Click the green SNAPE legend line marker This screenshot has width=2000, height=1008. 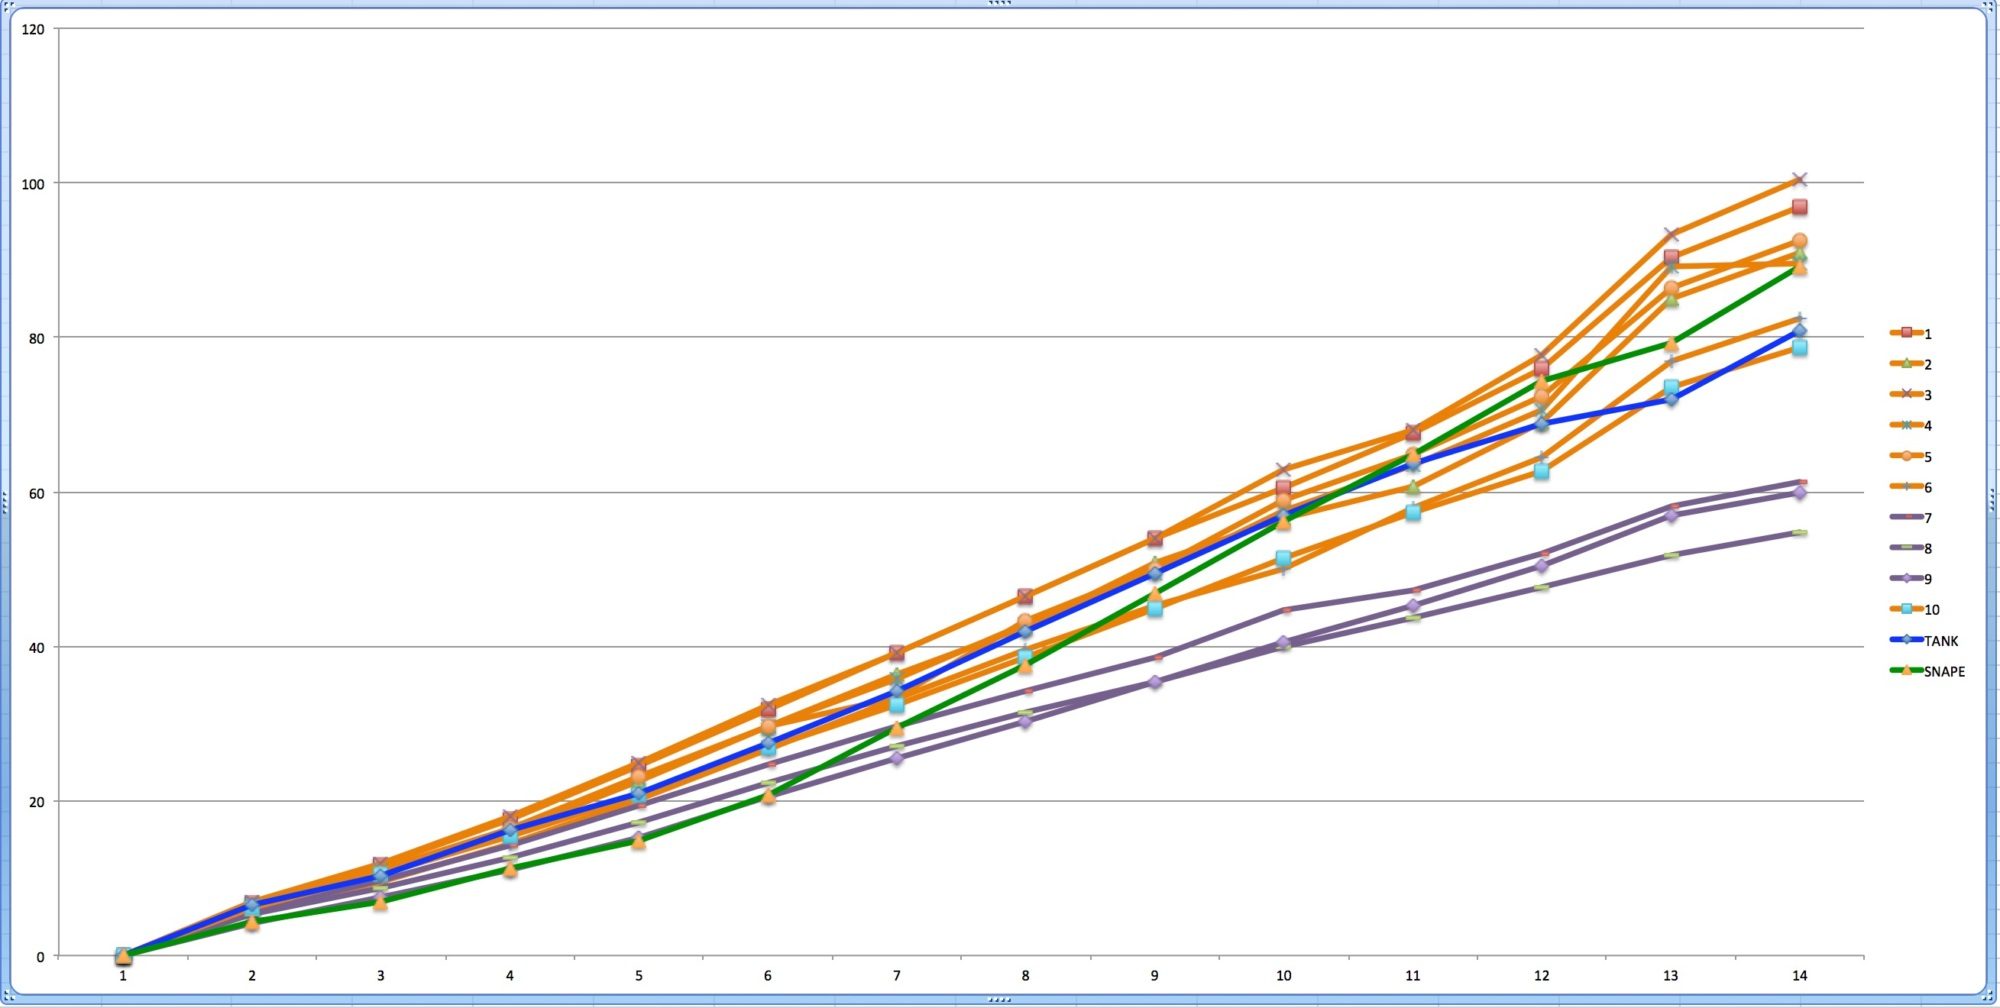tap(1906, 671)
